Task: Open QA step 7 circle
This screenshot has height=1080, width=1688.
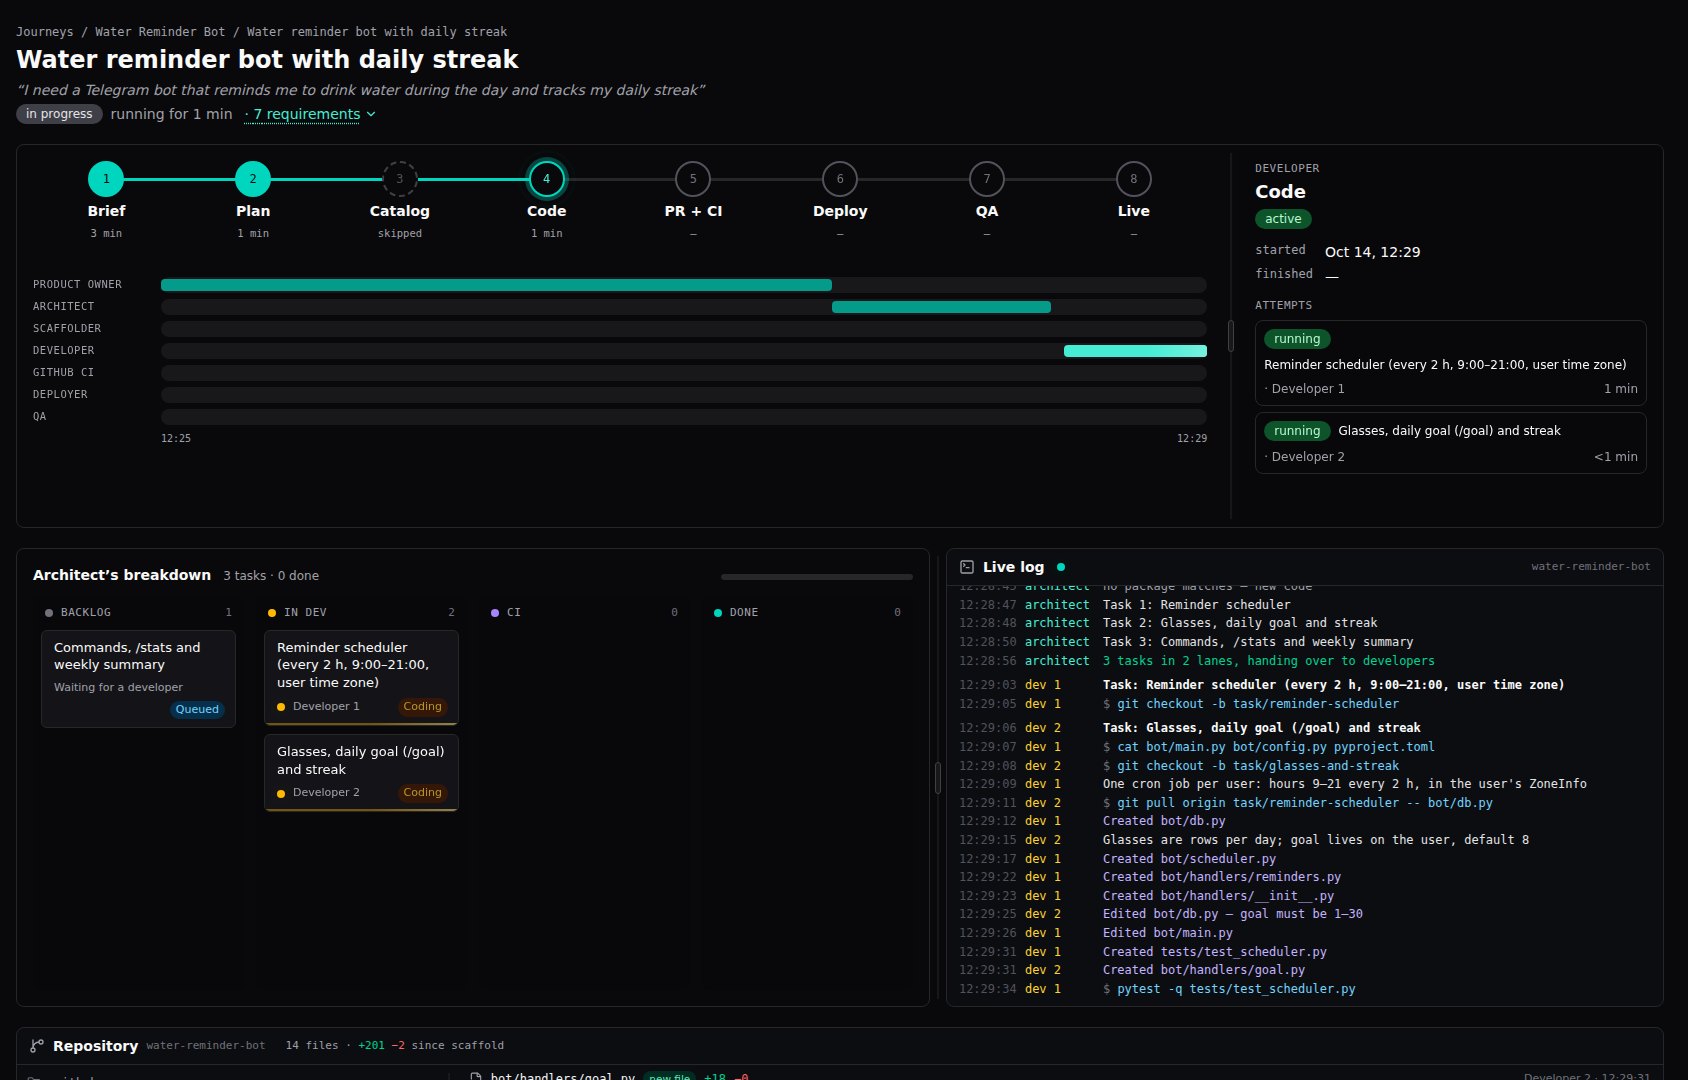Action: click(987, 179)
